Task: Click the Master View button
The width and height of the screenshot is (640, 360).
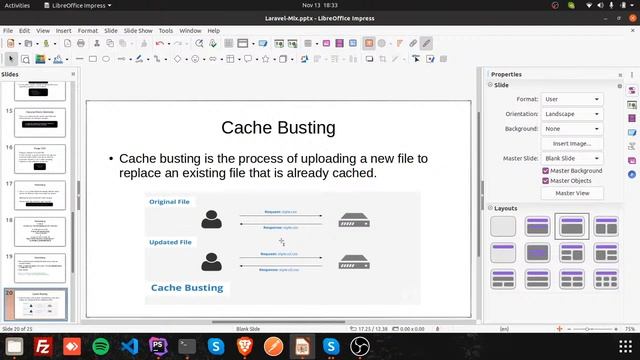Action: coord(572,193)
